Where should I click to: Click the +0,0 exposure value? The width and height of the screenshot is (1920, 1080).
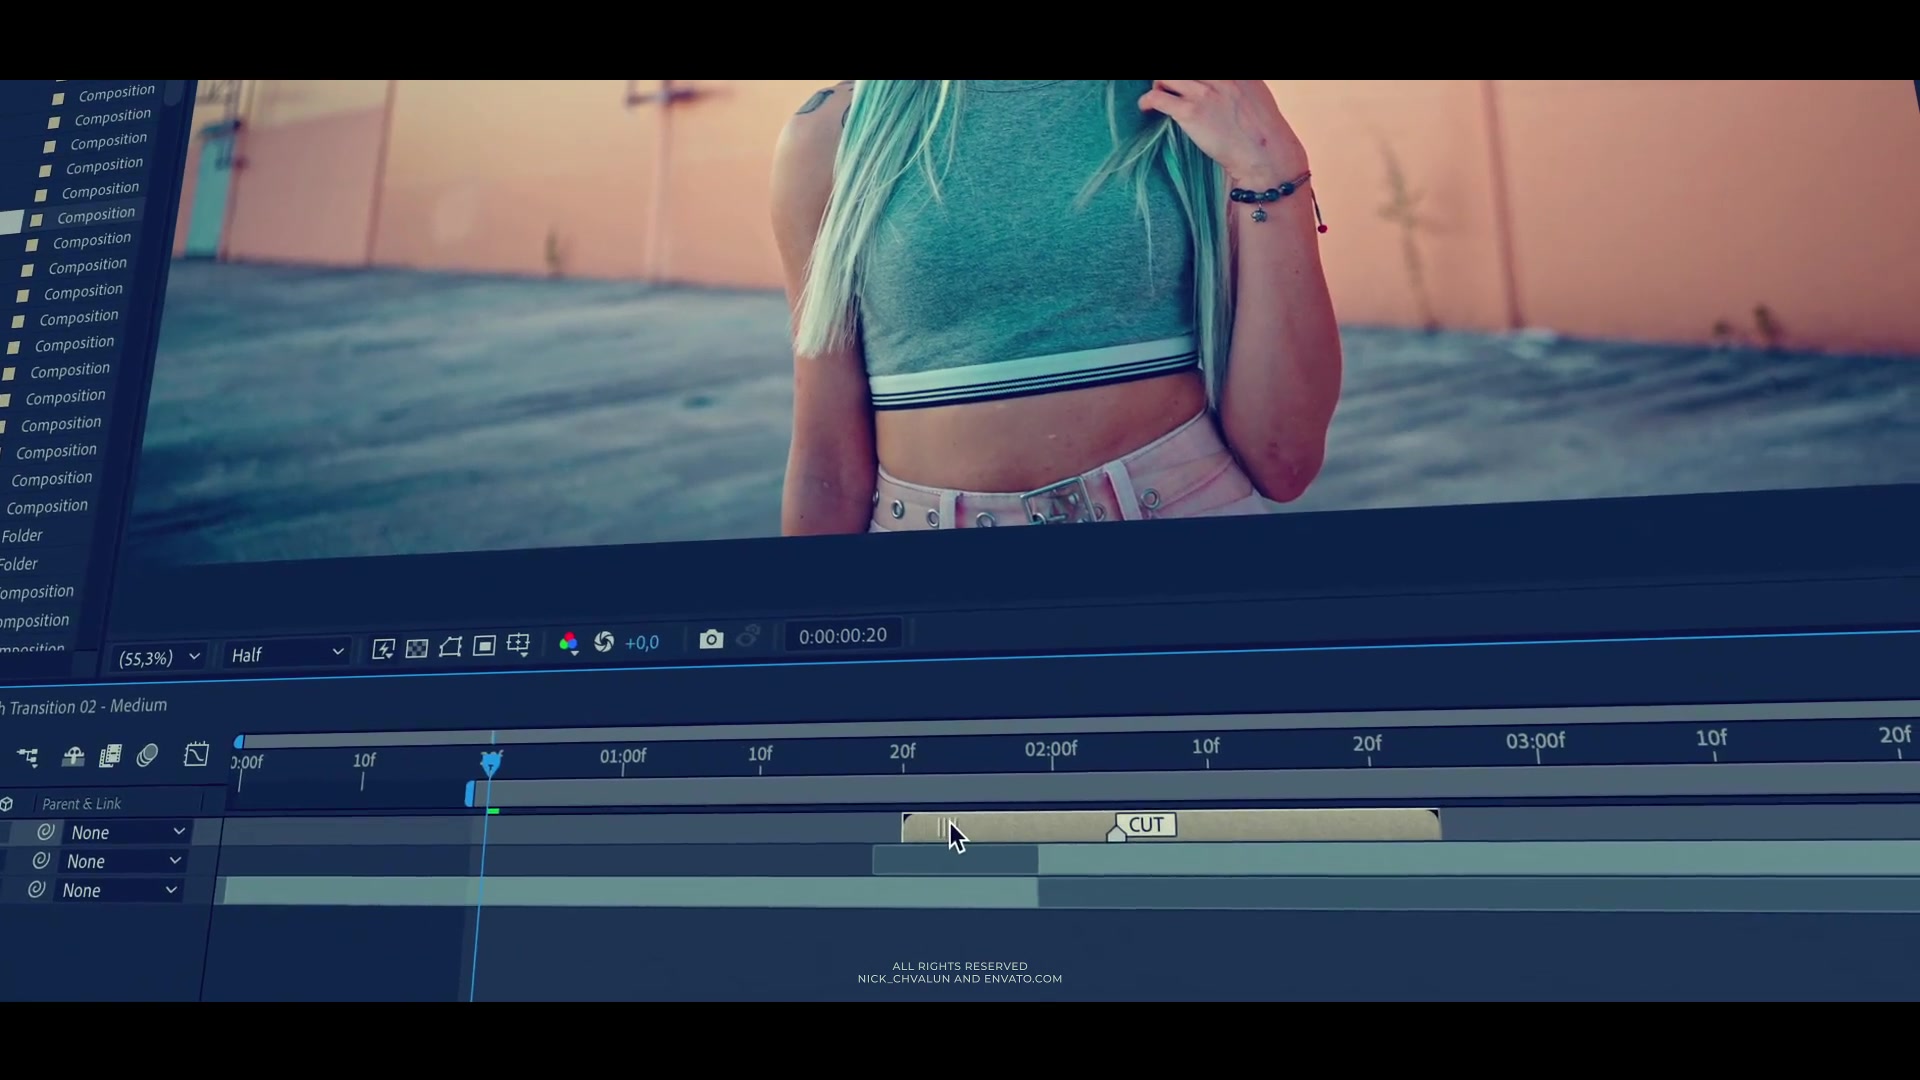click(642, 643)
